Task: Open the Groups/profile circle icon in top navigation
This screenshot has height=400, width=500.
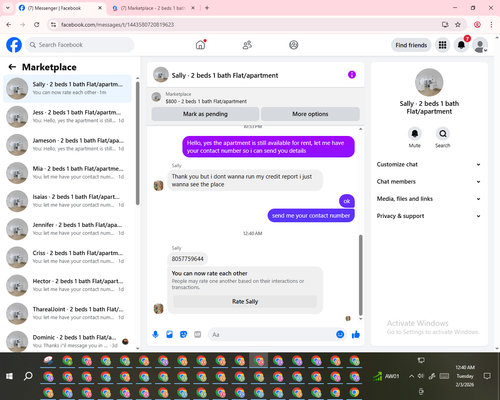Action: 294,45
